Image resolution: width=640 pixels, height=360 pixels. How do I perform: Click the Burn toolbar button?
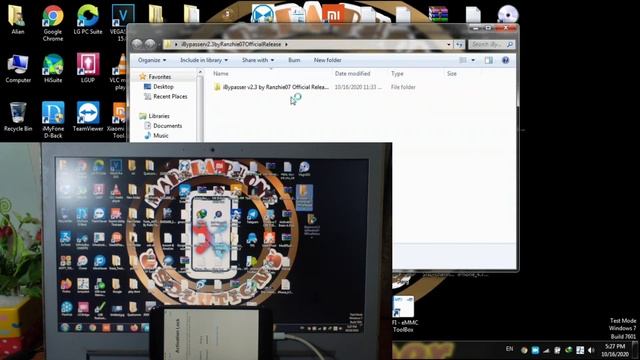coord(294,60)
